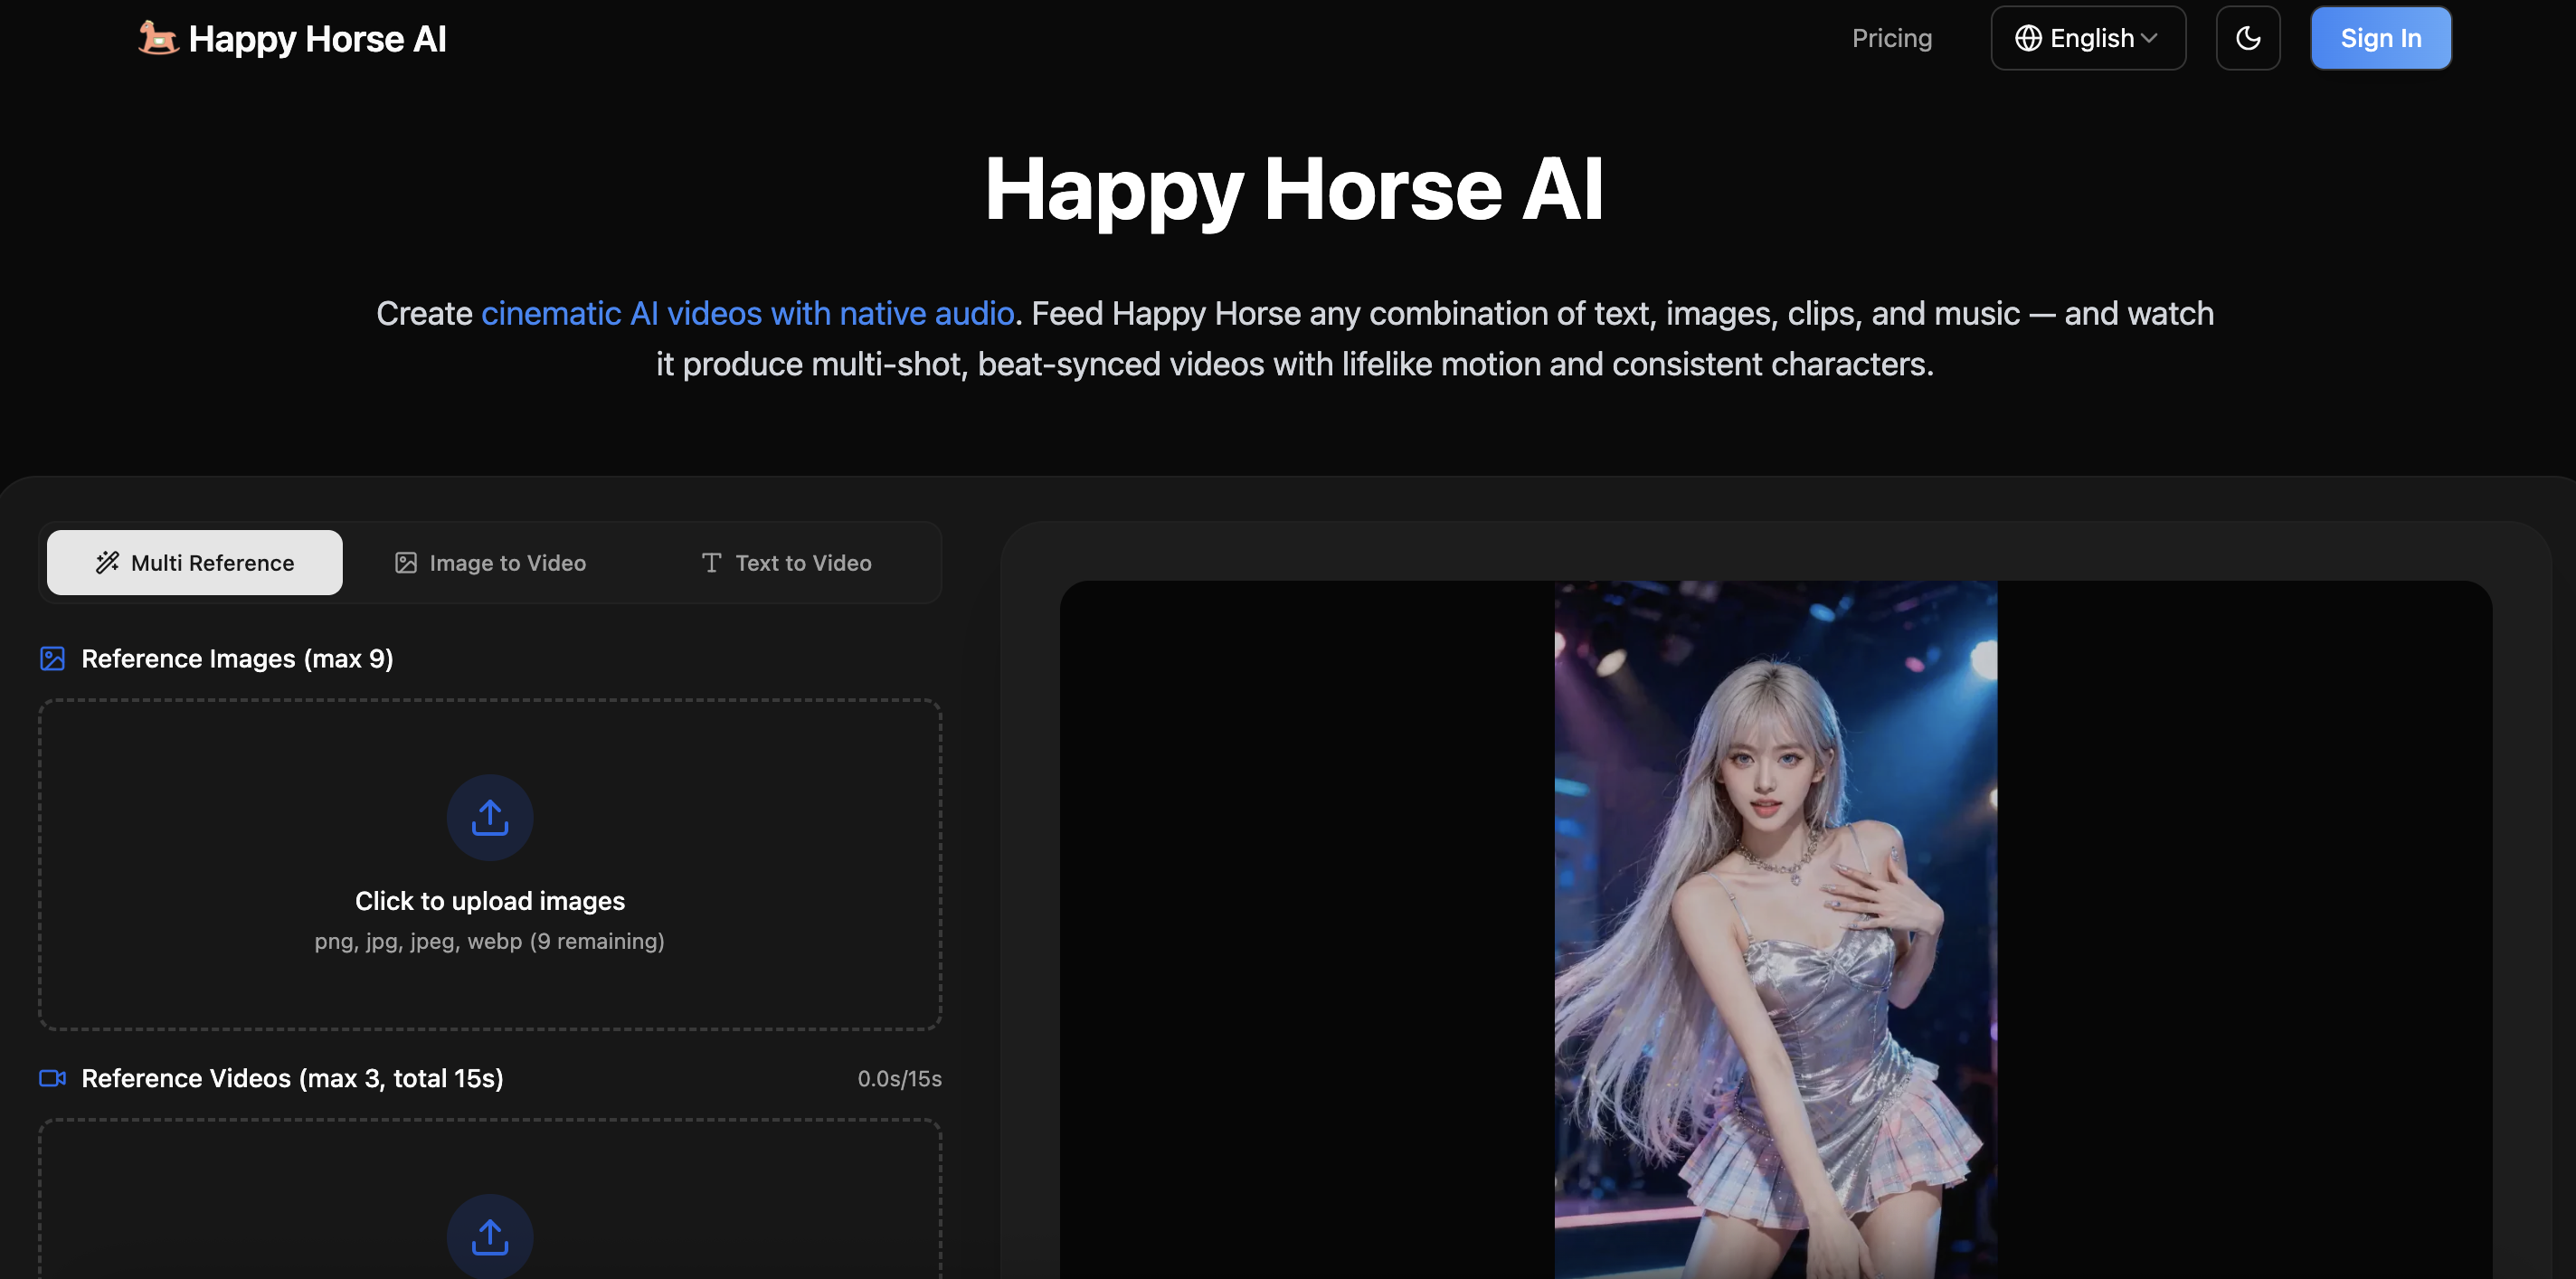
Task: Switch to the Image to Video tab
Action: point(490,563)
